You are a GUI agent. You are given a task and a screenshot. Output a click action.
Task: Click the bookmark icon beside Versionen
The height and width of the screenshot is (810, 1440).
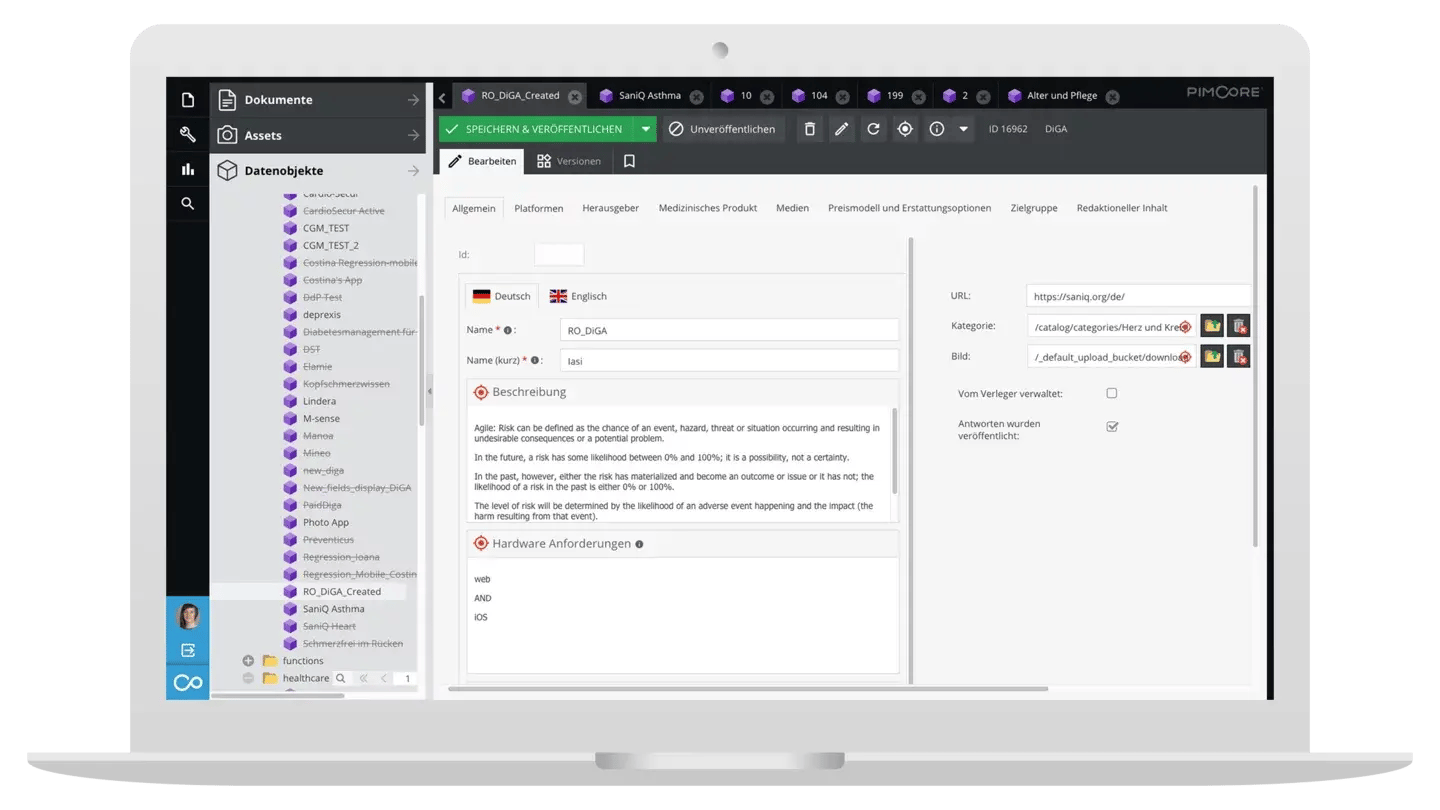click(627, 160)
